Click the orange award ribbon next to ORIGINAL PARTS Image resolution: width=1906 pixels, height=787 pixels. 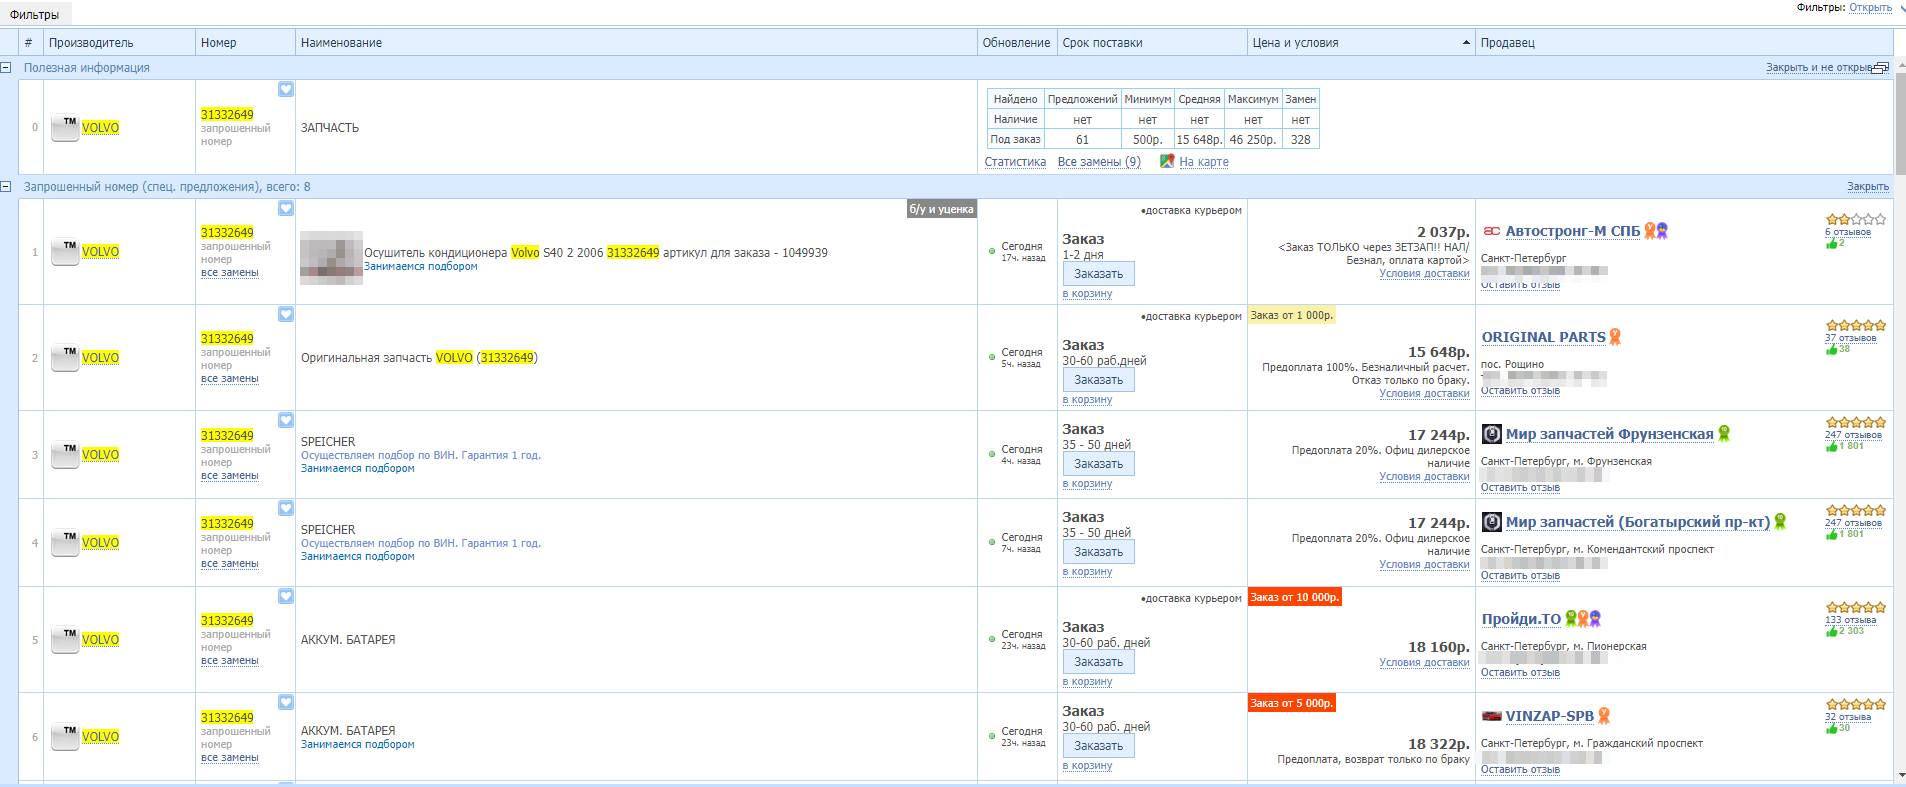click(1615, 337)
